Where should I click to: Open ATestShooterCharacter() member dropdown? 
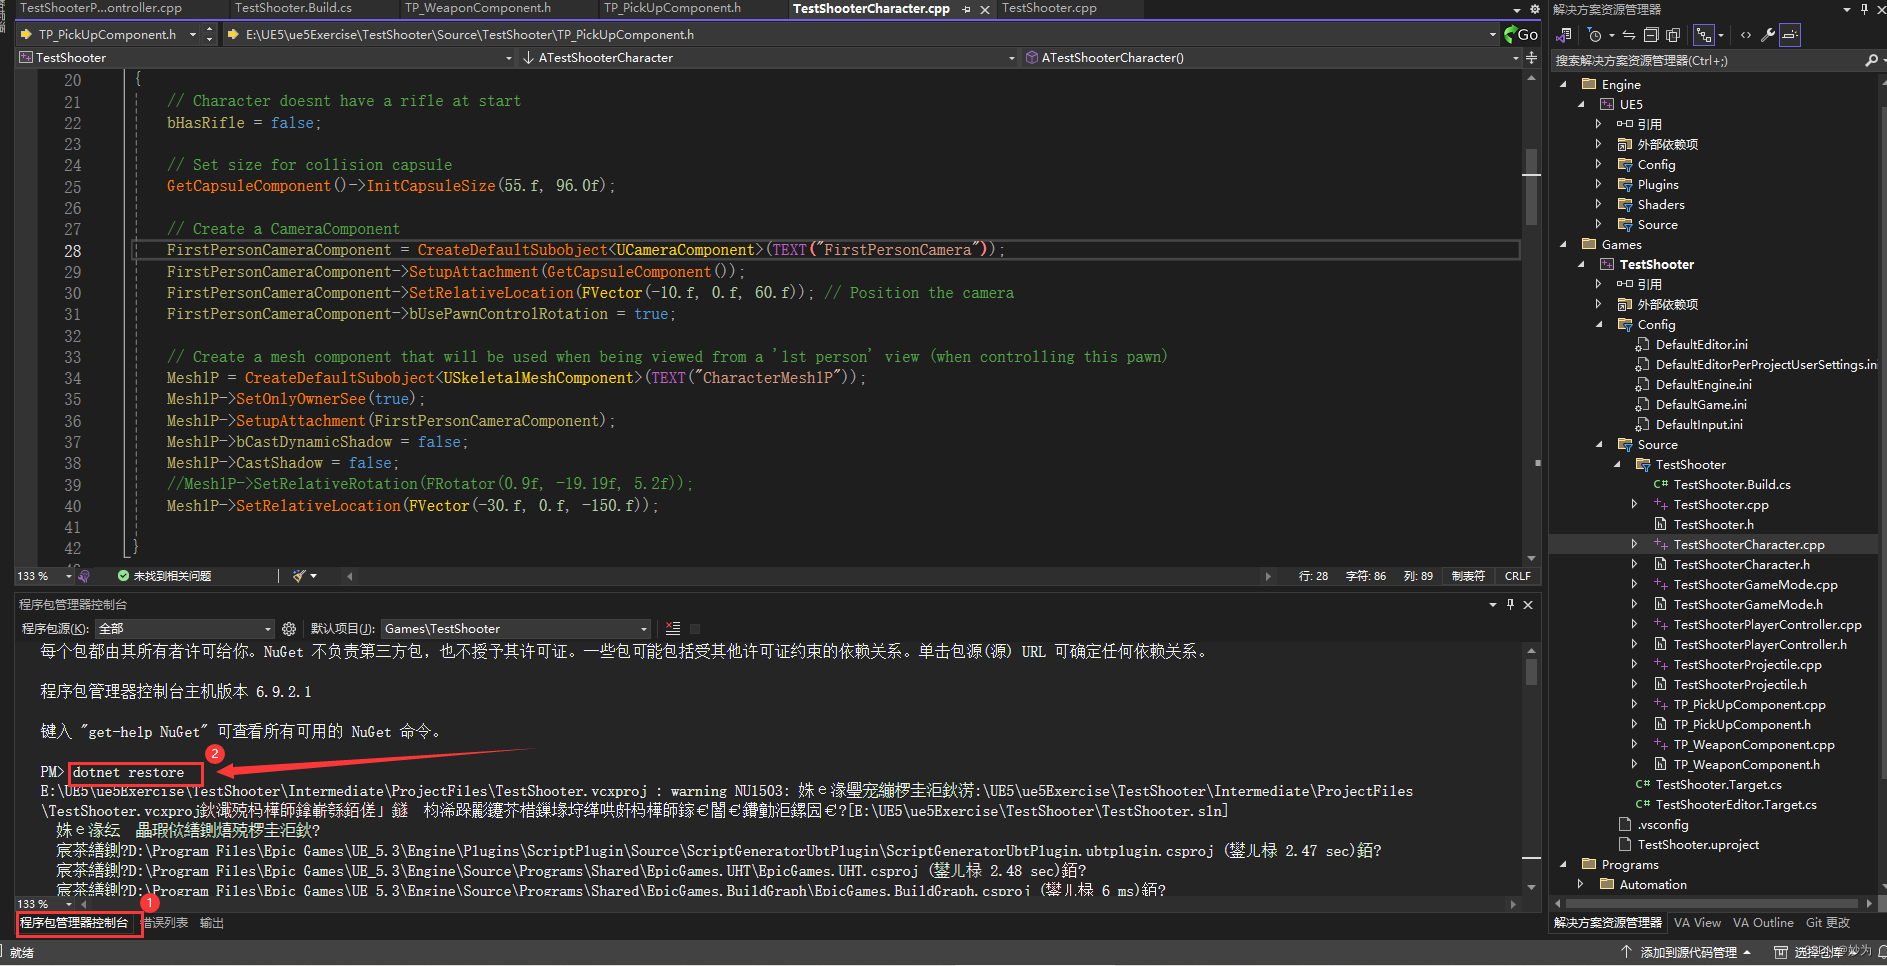click(1516, 58)
